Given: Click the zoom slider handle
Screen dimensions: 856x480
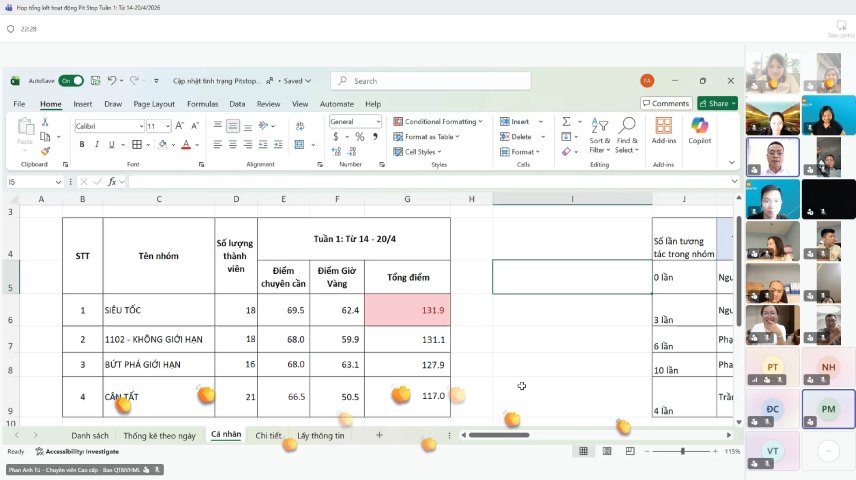Looking at the screenshot, I should pos(682,451).
